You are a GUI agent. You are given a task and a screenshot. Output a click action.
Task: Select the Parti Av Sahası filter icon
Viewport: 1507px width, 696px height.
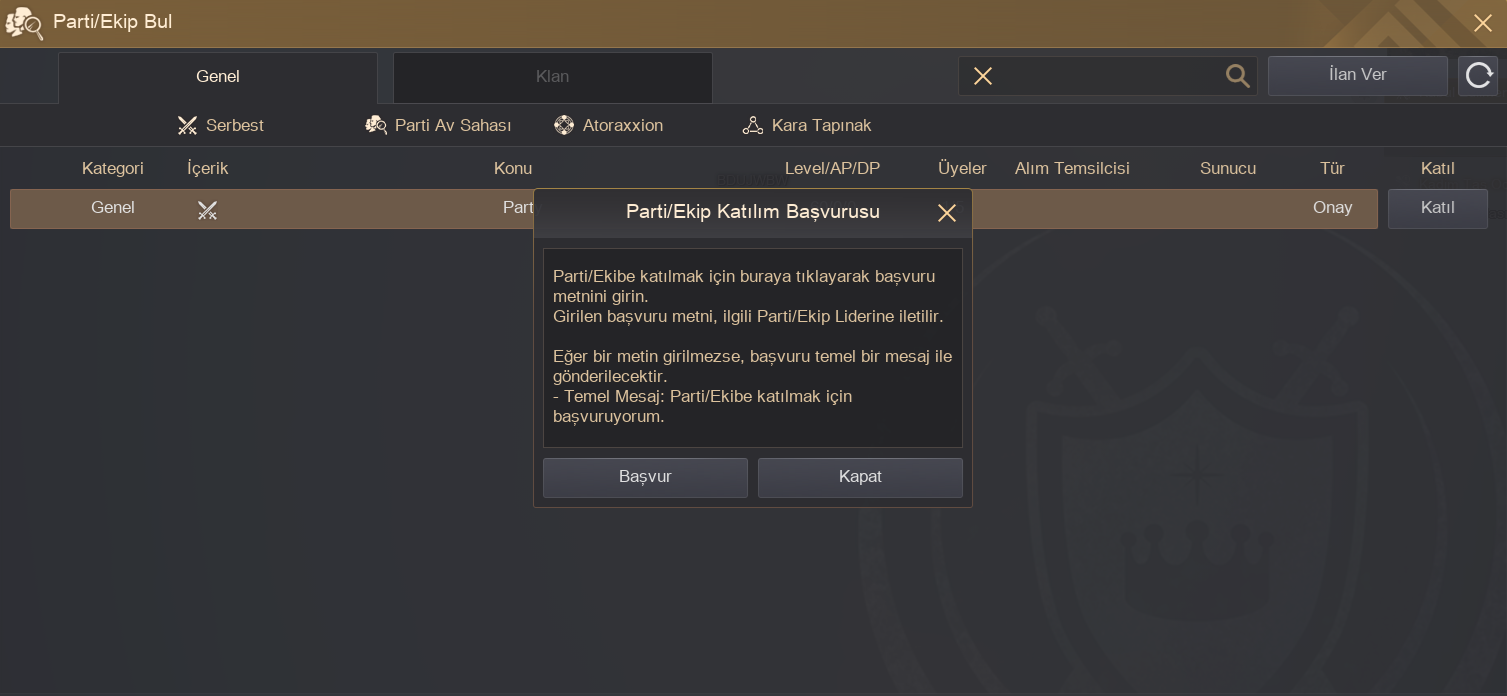tap(376, 126)
